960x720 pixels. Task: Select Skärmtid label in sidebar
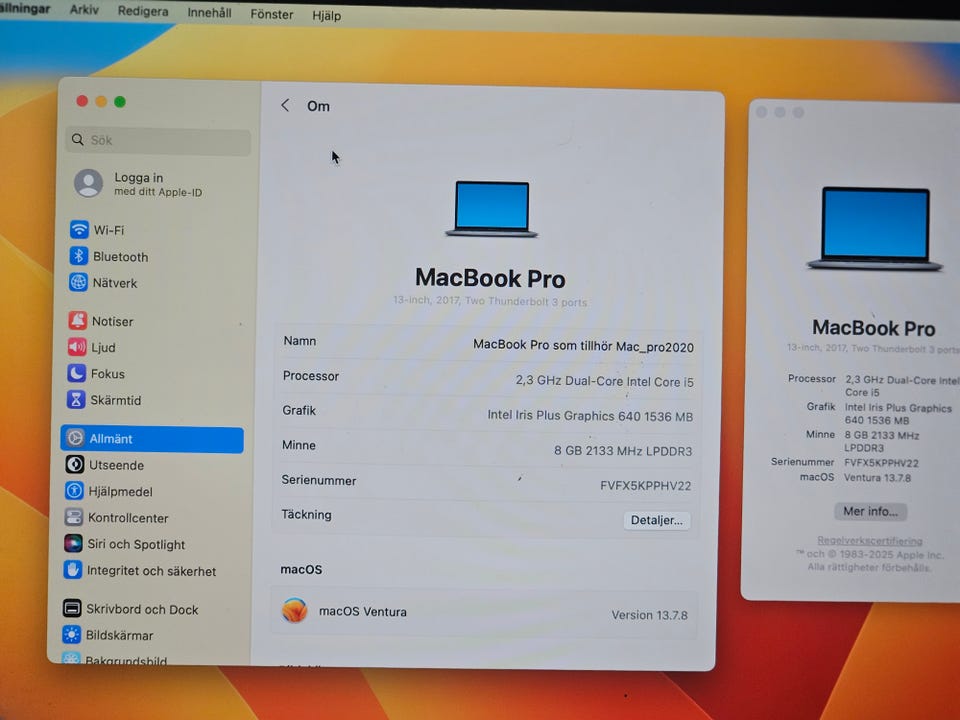[115, 400]
